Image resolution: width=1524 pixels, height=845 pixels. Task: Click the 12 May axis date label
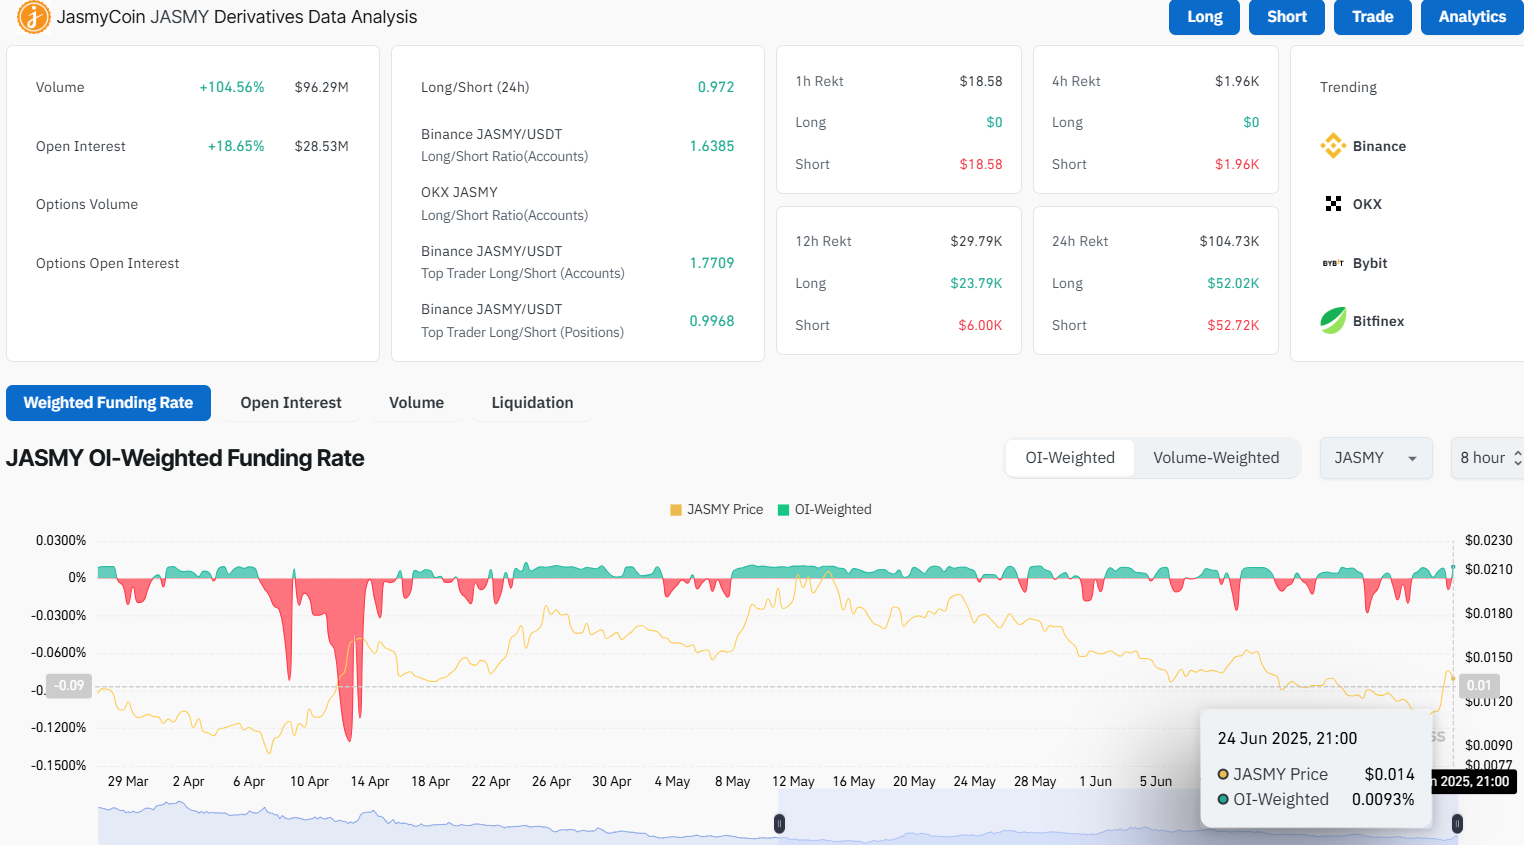[793, 781]
